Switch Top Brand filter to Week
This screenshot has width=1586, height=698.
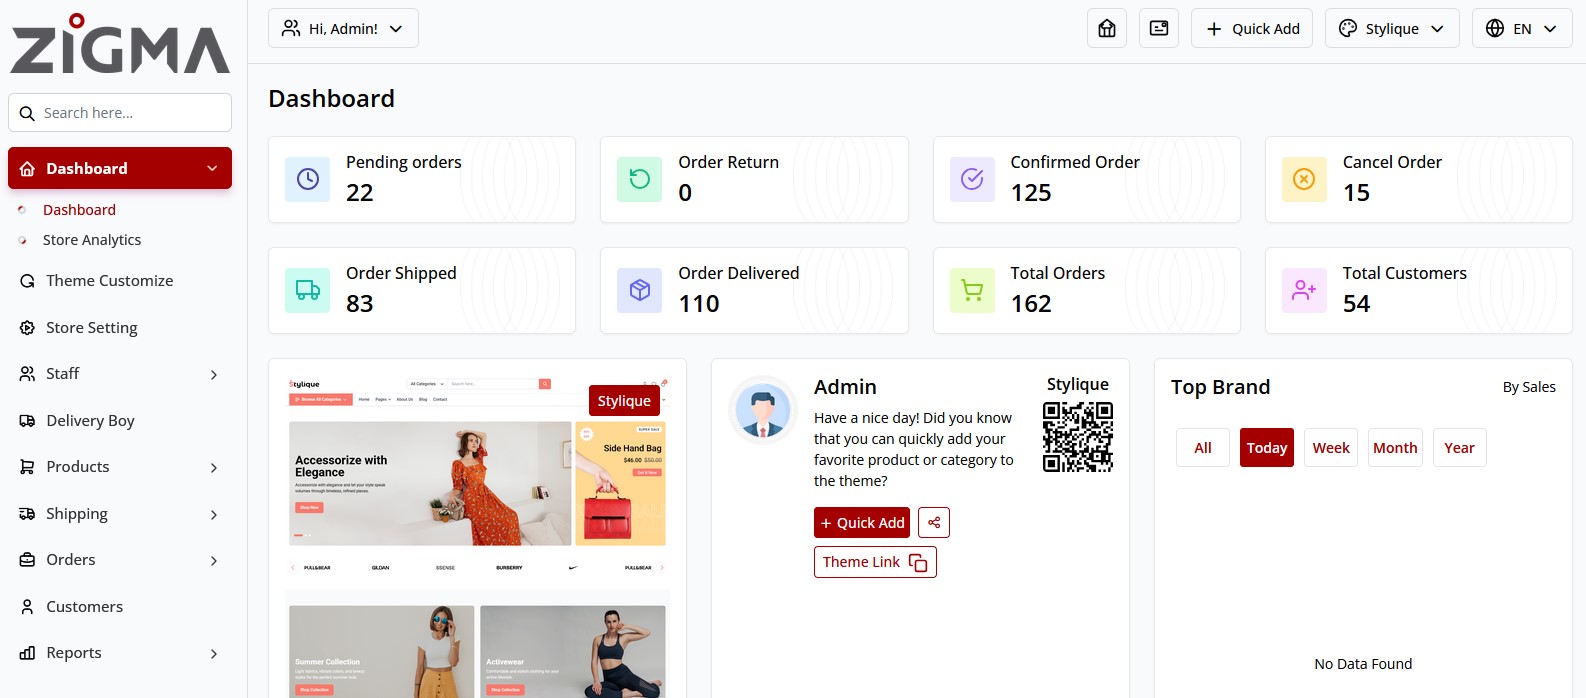click(1330, 448)
